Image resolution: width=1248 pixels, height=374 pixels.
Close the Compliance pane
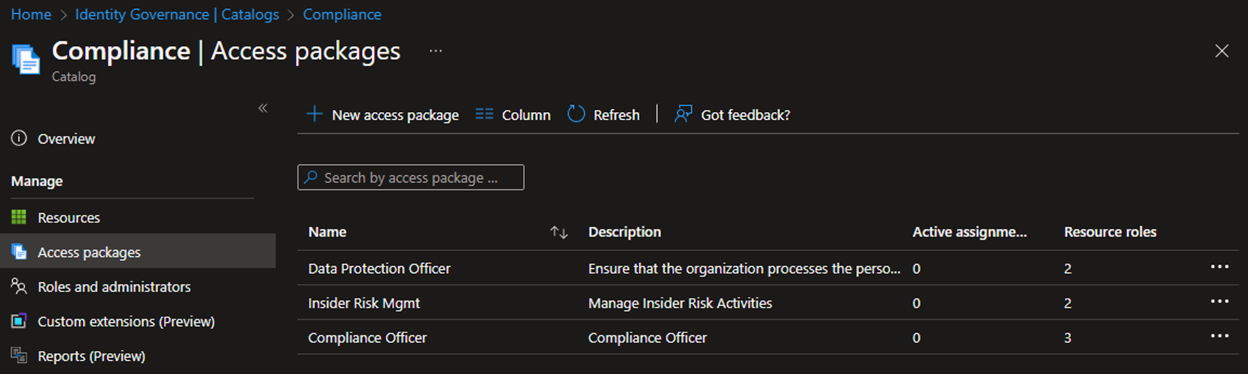pos(1221,51)
